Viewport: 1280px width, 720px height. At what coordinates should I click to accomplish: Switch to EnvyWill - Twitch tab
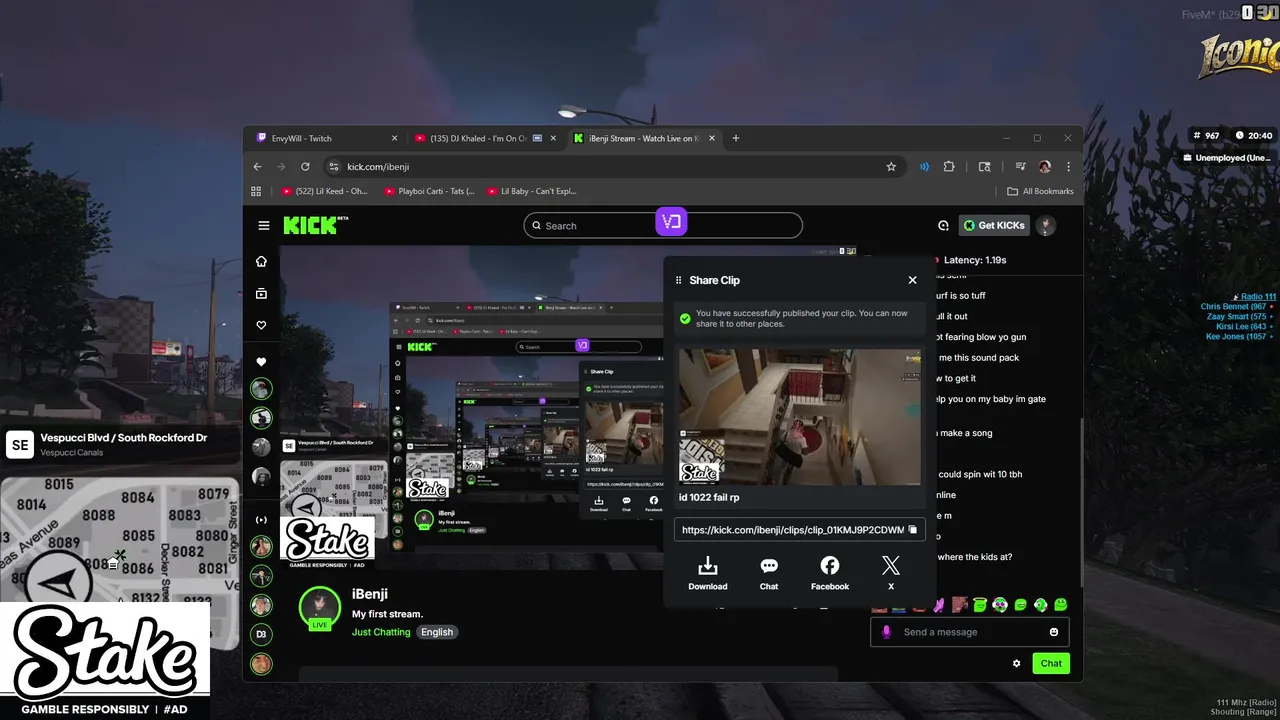coord(326,138)
